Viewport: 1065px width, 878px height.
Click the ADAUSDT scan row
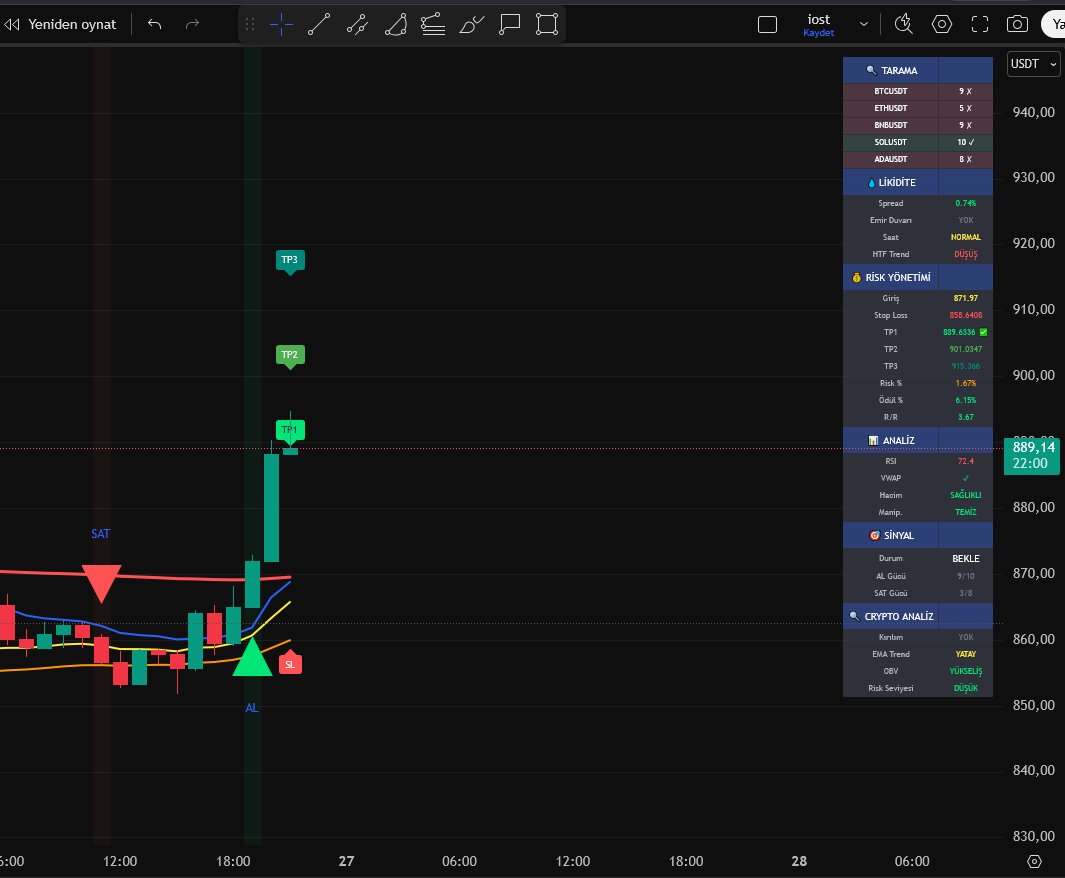coord(918,159)
